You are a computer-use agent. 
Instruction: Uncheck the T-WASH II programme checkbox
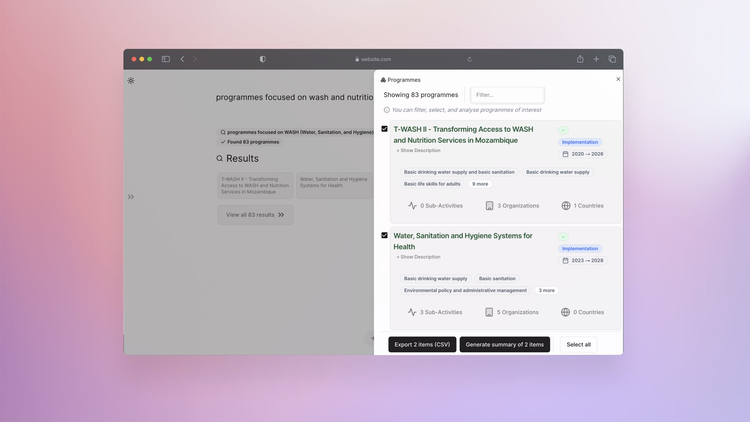(x=385, y=129)
